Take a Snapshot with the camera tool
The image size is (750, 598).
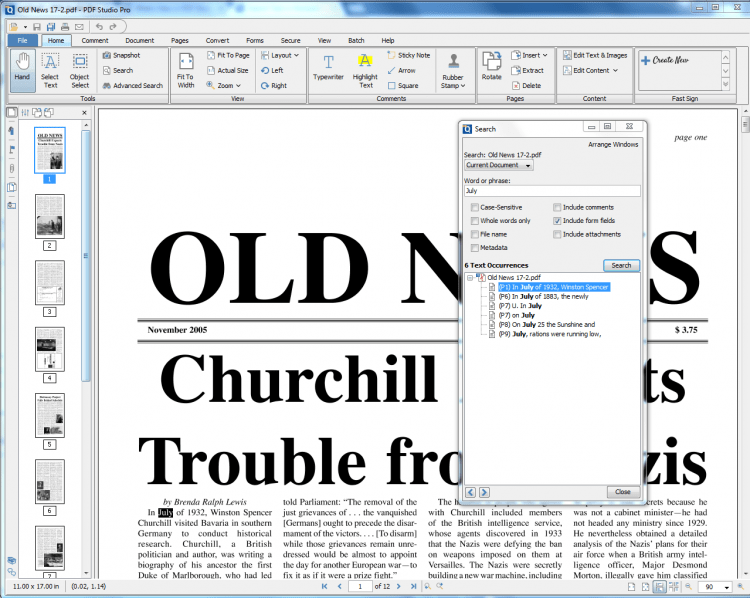coord(120,56)
